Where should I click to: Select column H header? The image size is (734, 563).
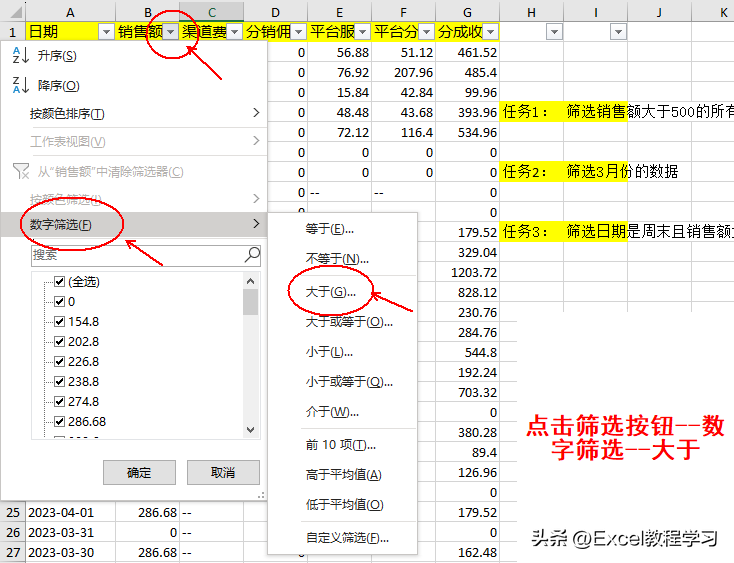(531, 12)
